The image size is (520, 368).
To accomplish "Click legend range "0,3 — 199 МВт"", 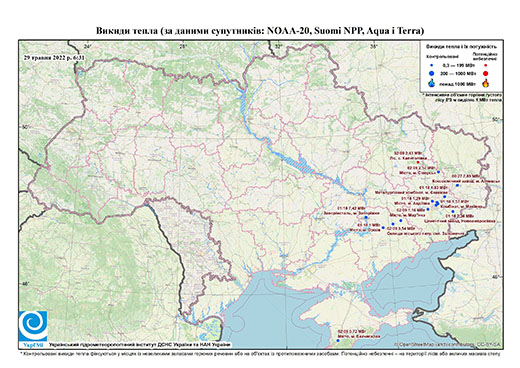I will click(460, 65).
